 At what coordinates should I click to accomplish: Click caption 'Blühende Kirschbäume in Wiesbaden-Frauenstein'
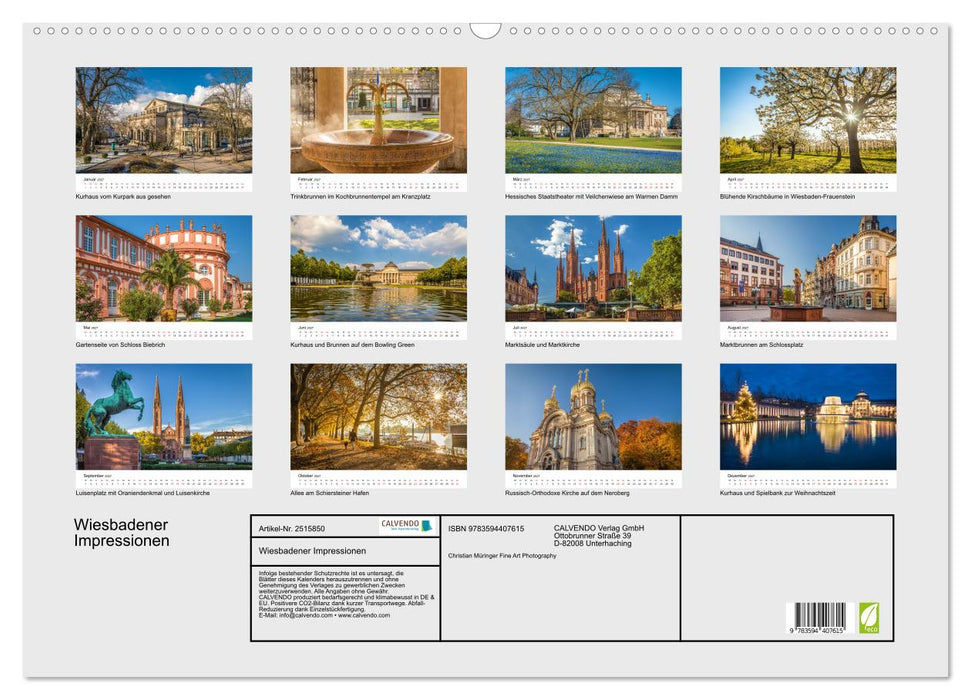click(788, 196)
